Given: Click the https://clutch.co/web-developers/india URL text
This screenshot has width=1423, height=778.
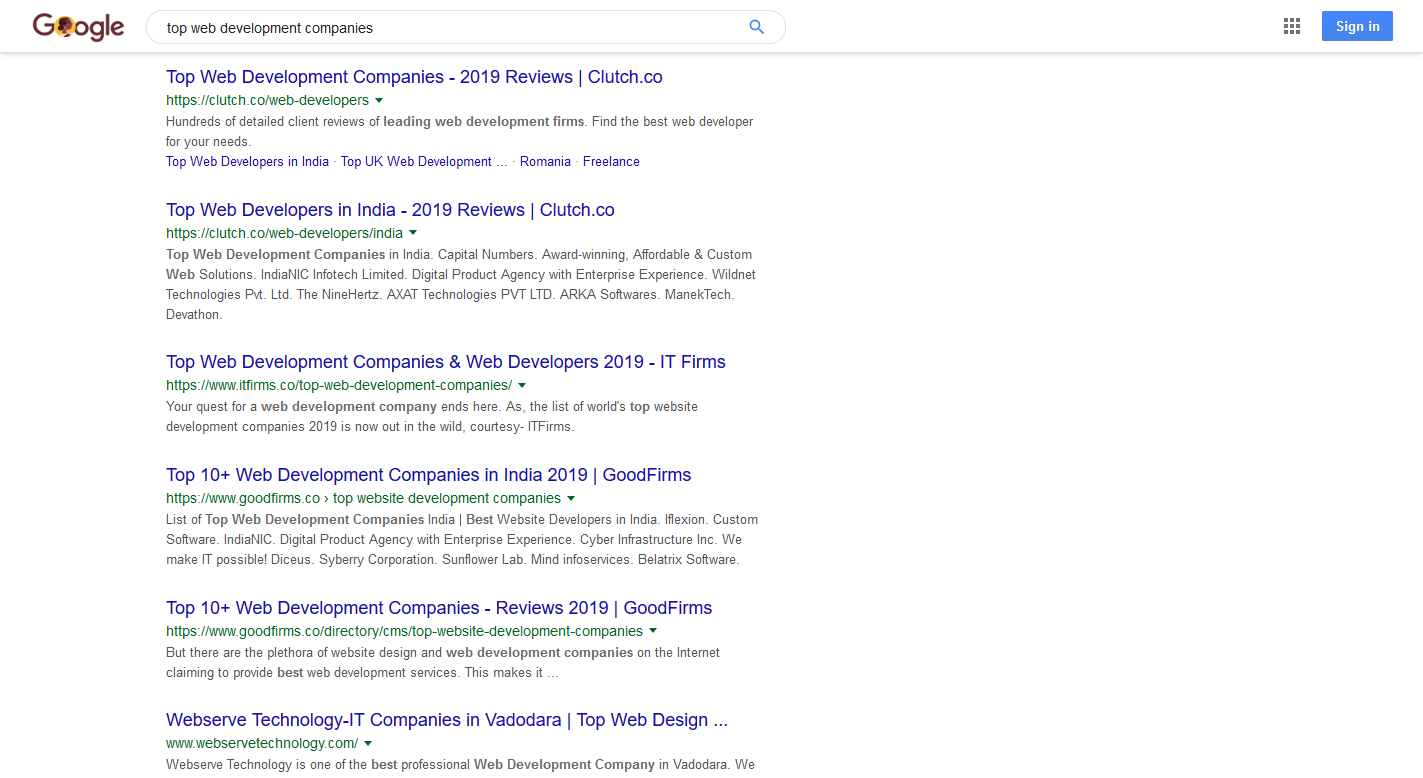Looking at the screenshot, I should [x=284, y=233].
